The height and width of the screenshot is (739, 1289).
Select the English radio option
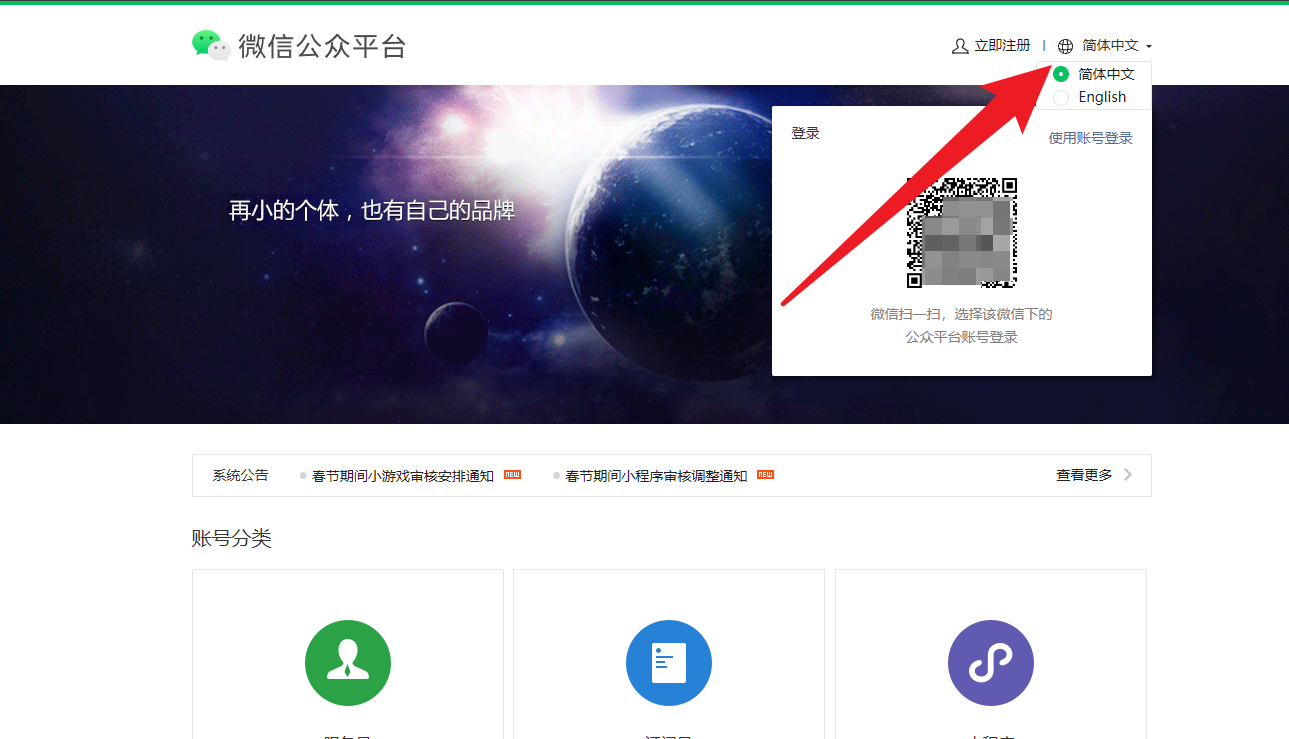point(1061,97)
